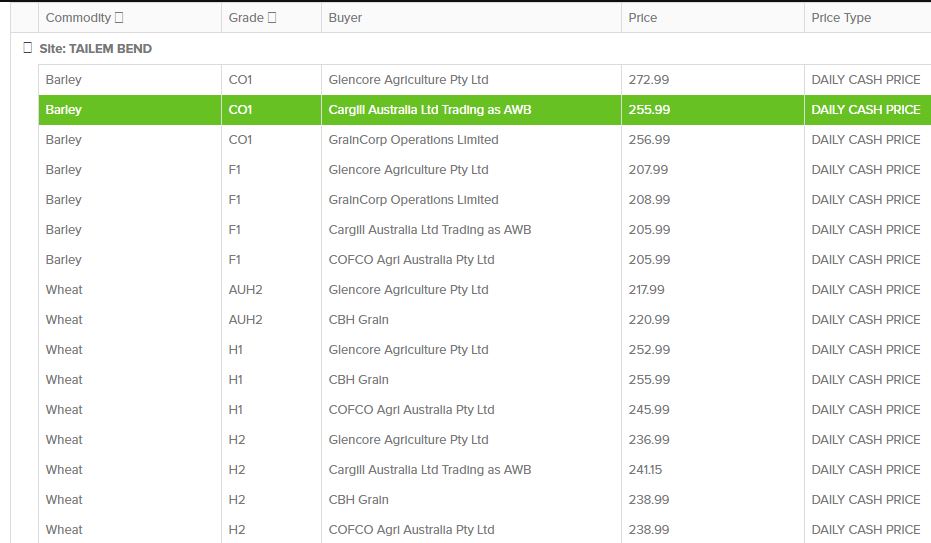The height and width of the screenshot is (543, 931).
Task: Click the 241.15 price for Wheat H2
Action: tap(647, 470)
